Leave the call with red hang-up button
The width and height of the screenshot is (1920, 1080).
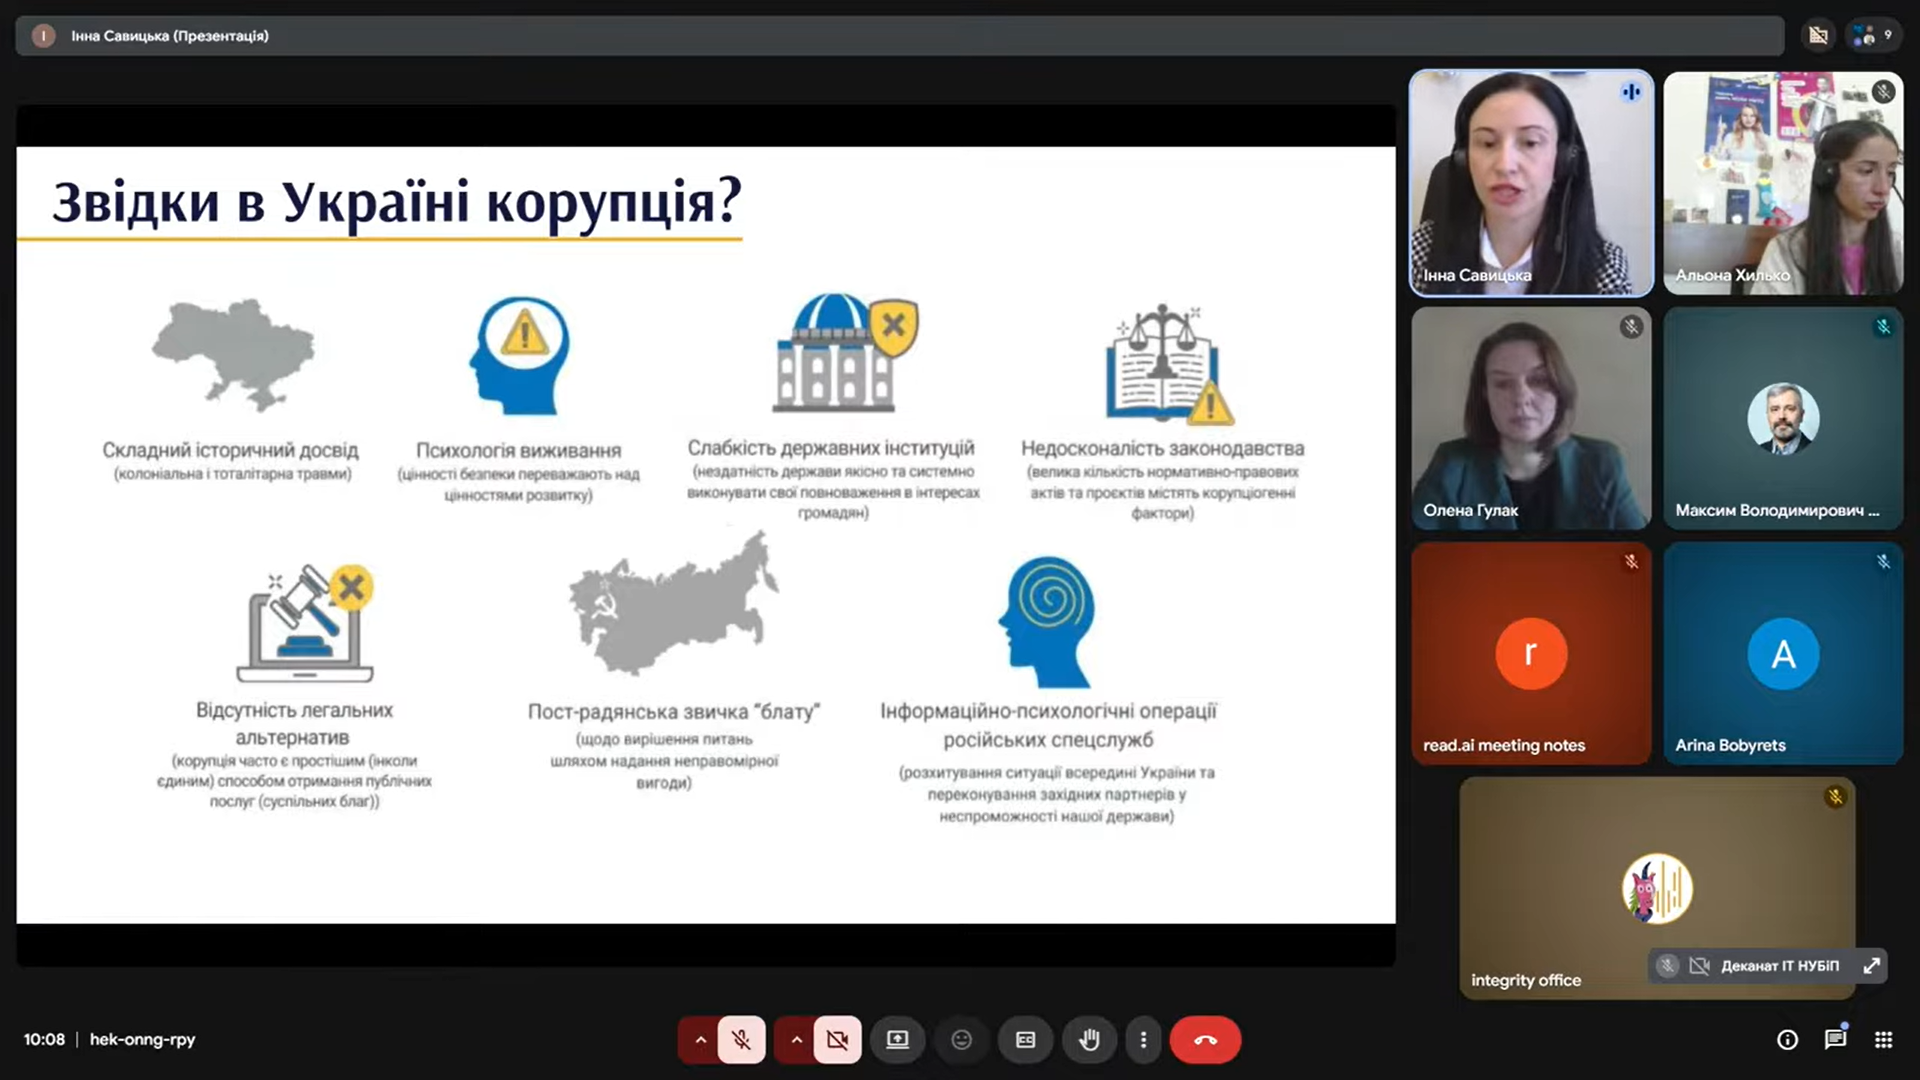[1205, 1040]
